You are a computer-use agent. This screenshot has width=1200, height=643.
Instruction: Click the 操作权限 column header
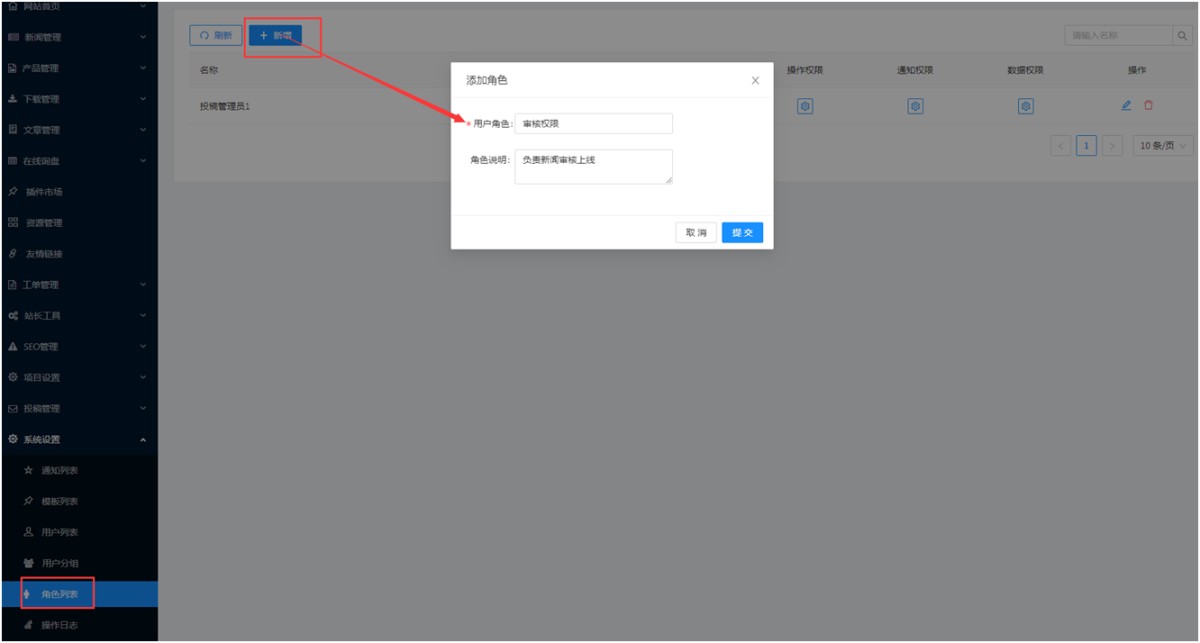[x=805, y=70]
